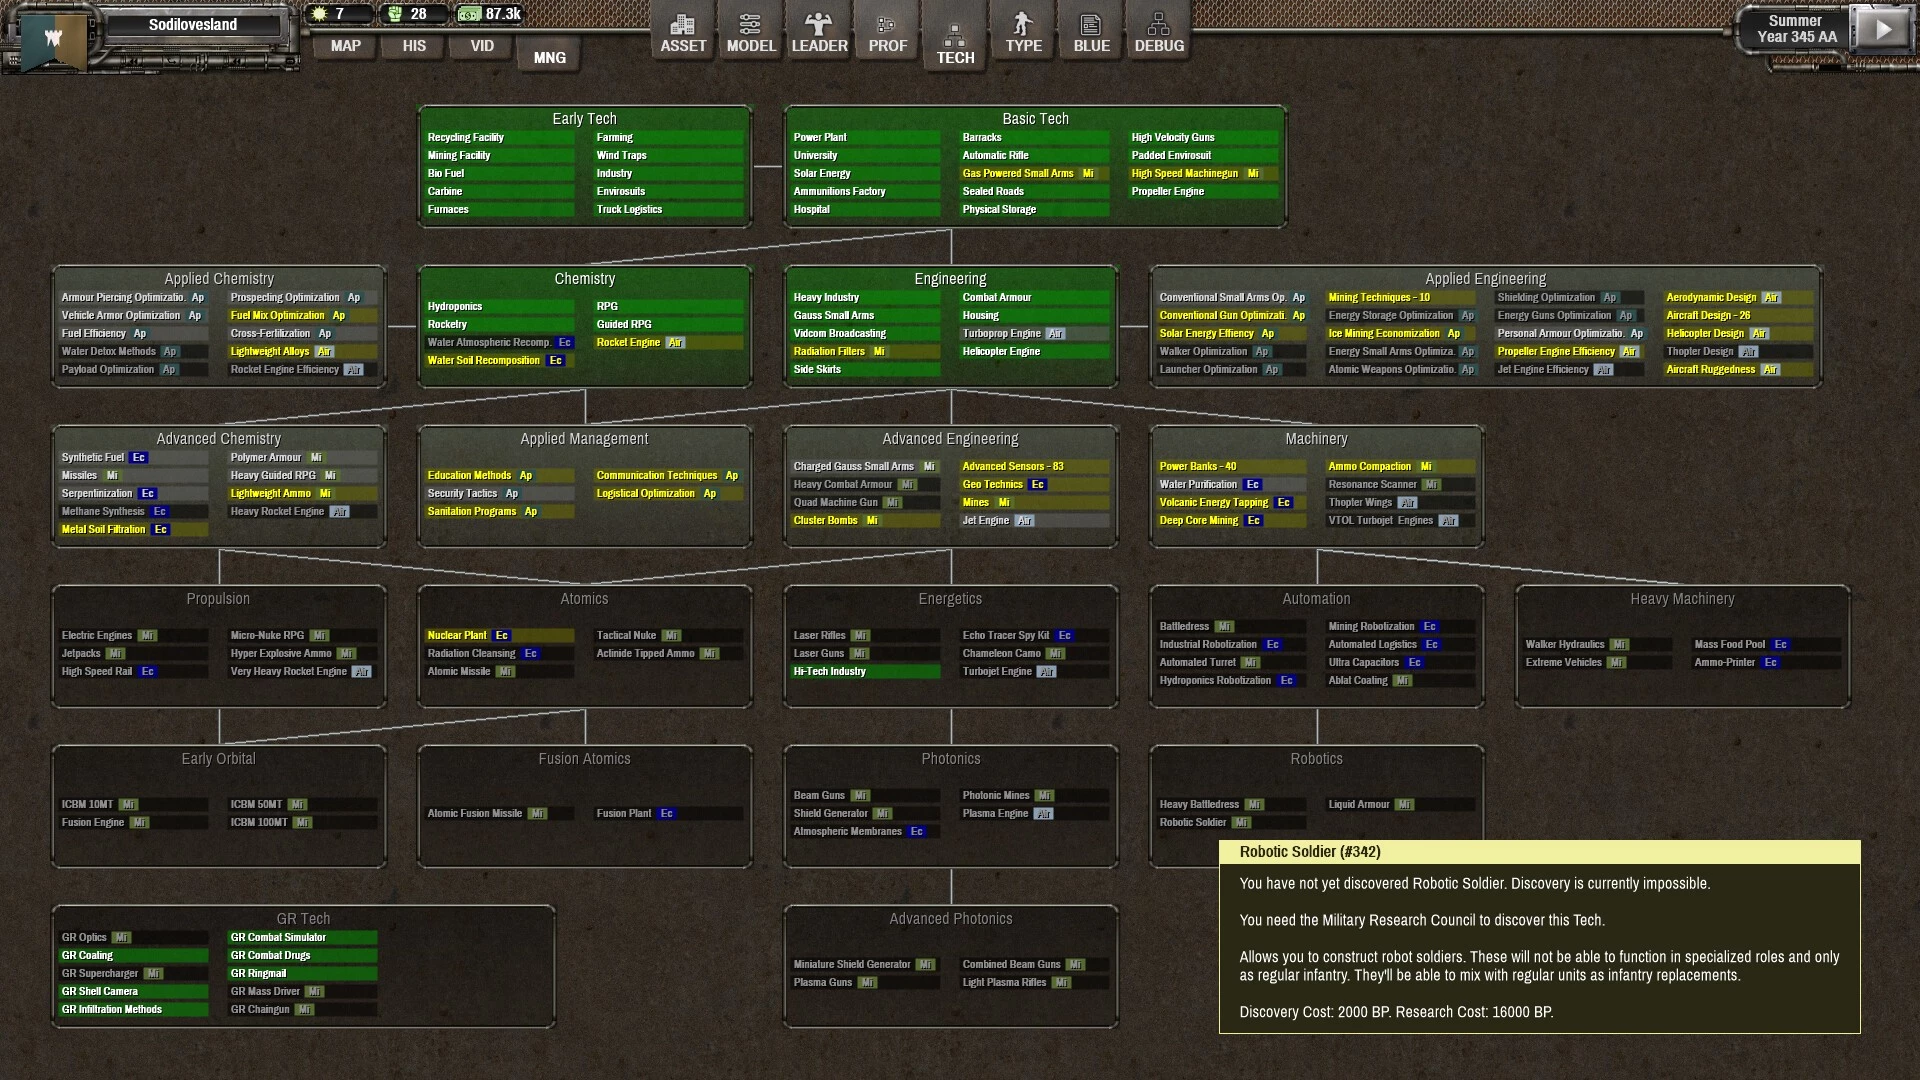Select the Nuclear Plant tech entry

point(457,636)
